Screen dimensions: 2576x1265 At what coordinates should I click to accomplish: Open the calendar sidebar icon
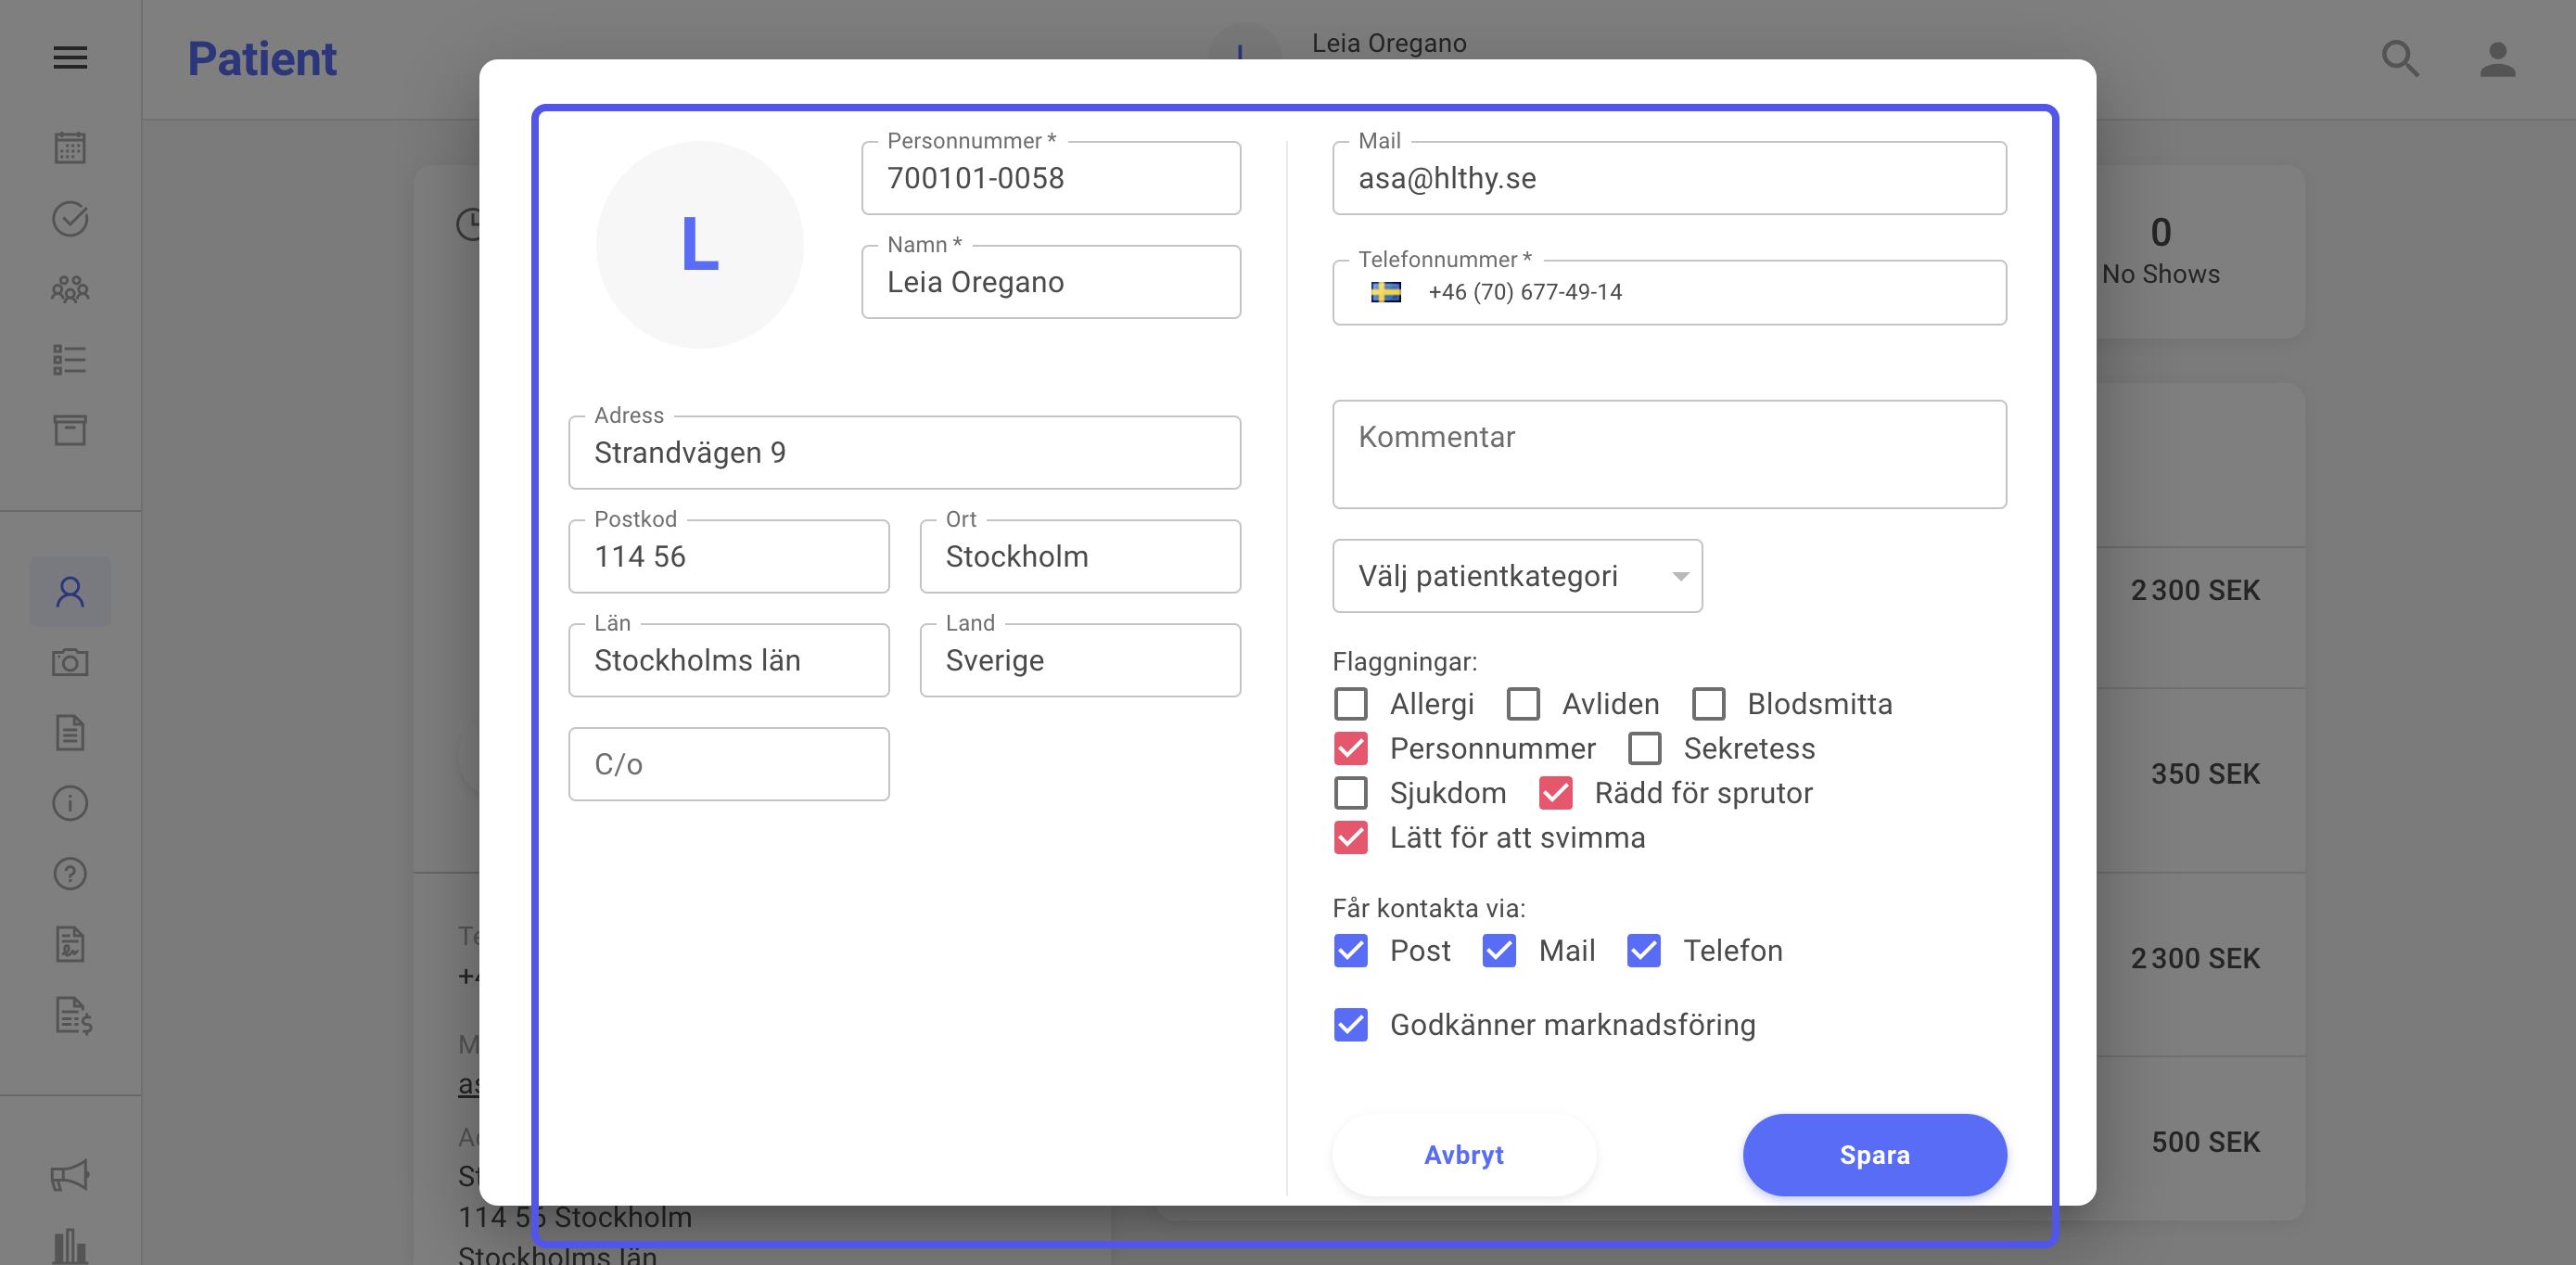[70, 148]
